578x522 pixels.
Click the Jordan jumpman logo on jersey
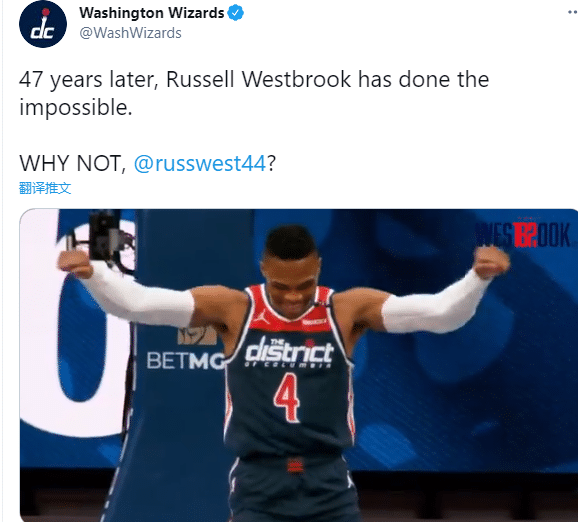(x=261, y=317)
